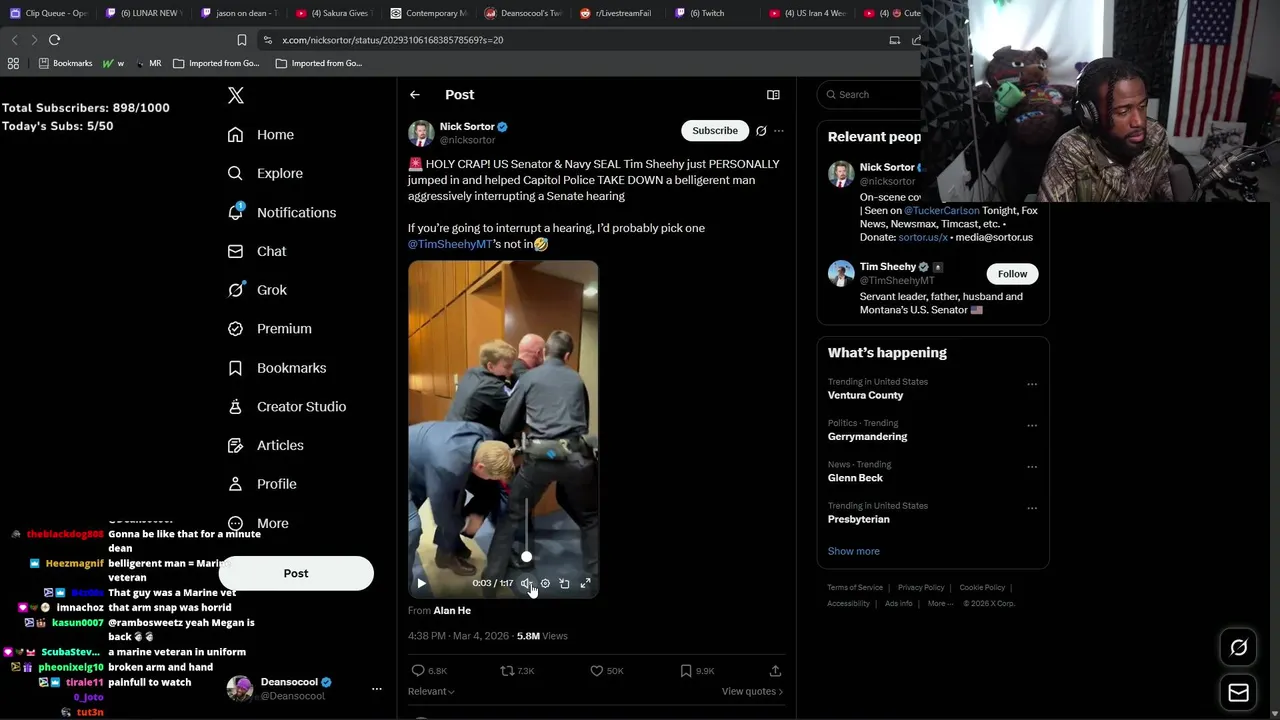Switch to the Contemporary M browser tab

pos(429,13)
